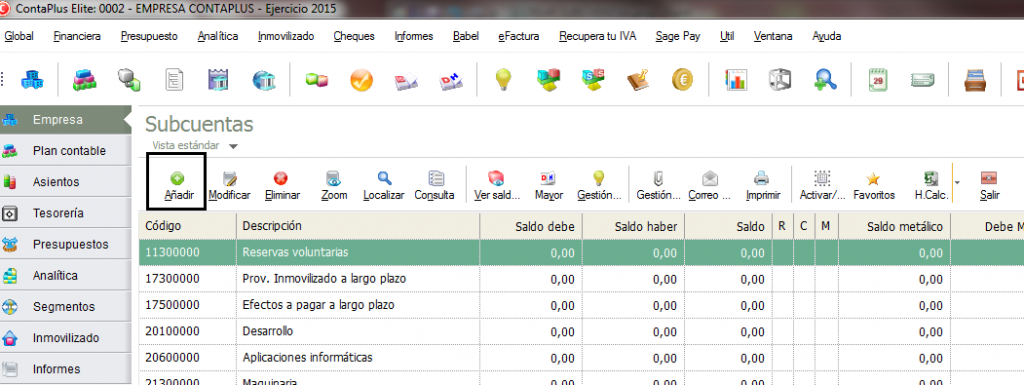Viewport: 1024px width, 385px height.
Task: Click Localizar to search subcuentas
Action: click(384, 185)
